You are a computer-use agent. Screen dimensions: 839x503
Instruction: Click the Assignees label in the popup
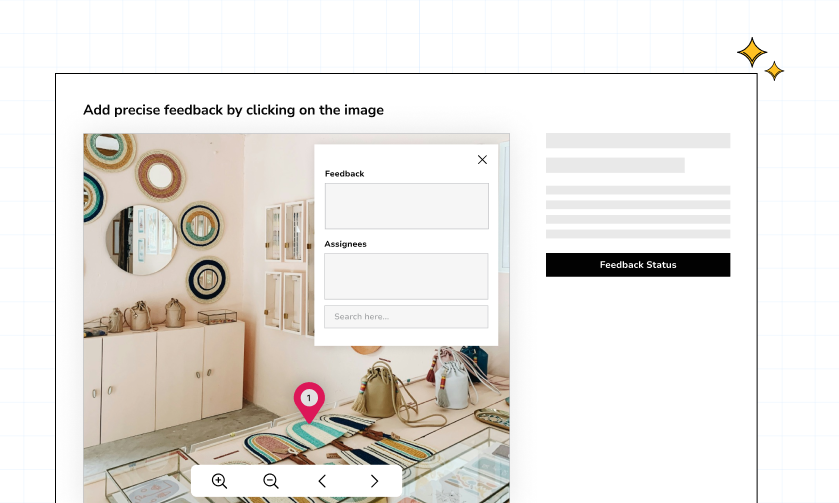(x=346, y=244)
